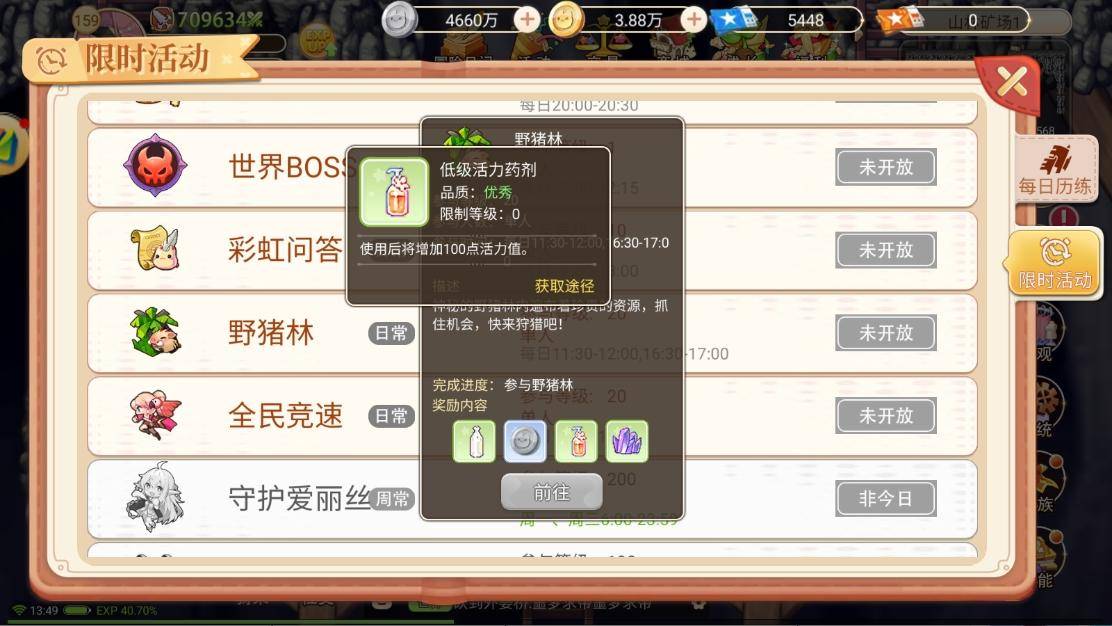Open the 获取途径 link
The width and height of the screenshot is (1112, 626).
pos(565,286)
